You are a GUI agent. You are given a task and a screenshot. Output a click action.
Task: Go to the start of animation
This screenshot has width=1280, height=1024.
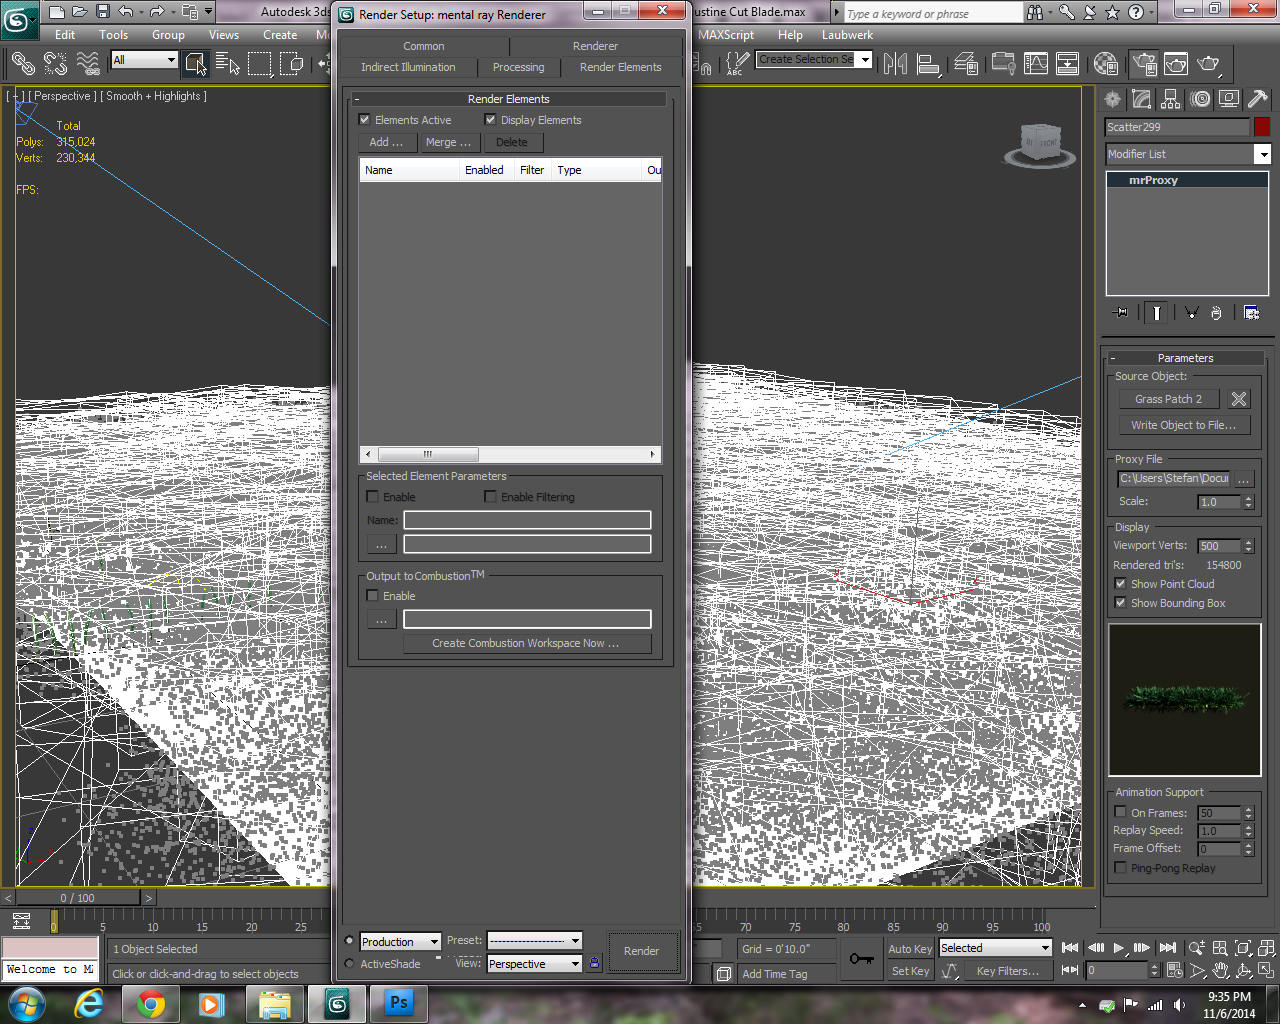[x=1070, y=948]
